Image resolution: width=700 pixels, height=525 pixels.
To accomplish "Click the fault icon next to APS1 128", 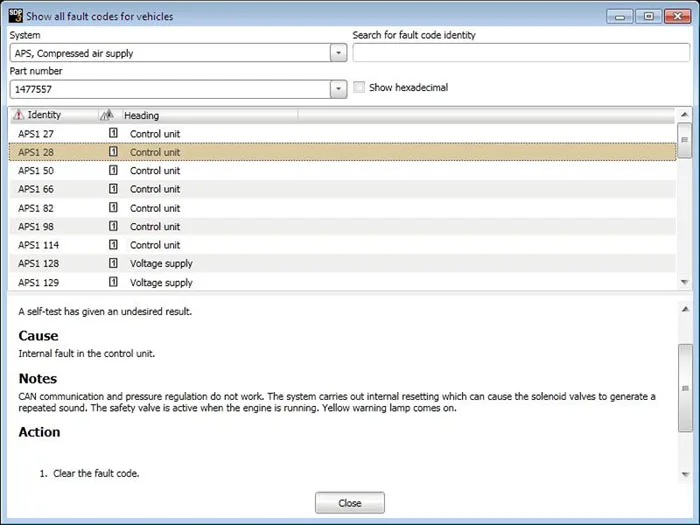I will [113, 263].
